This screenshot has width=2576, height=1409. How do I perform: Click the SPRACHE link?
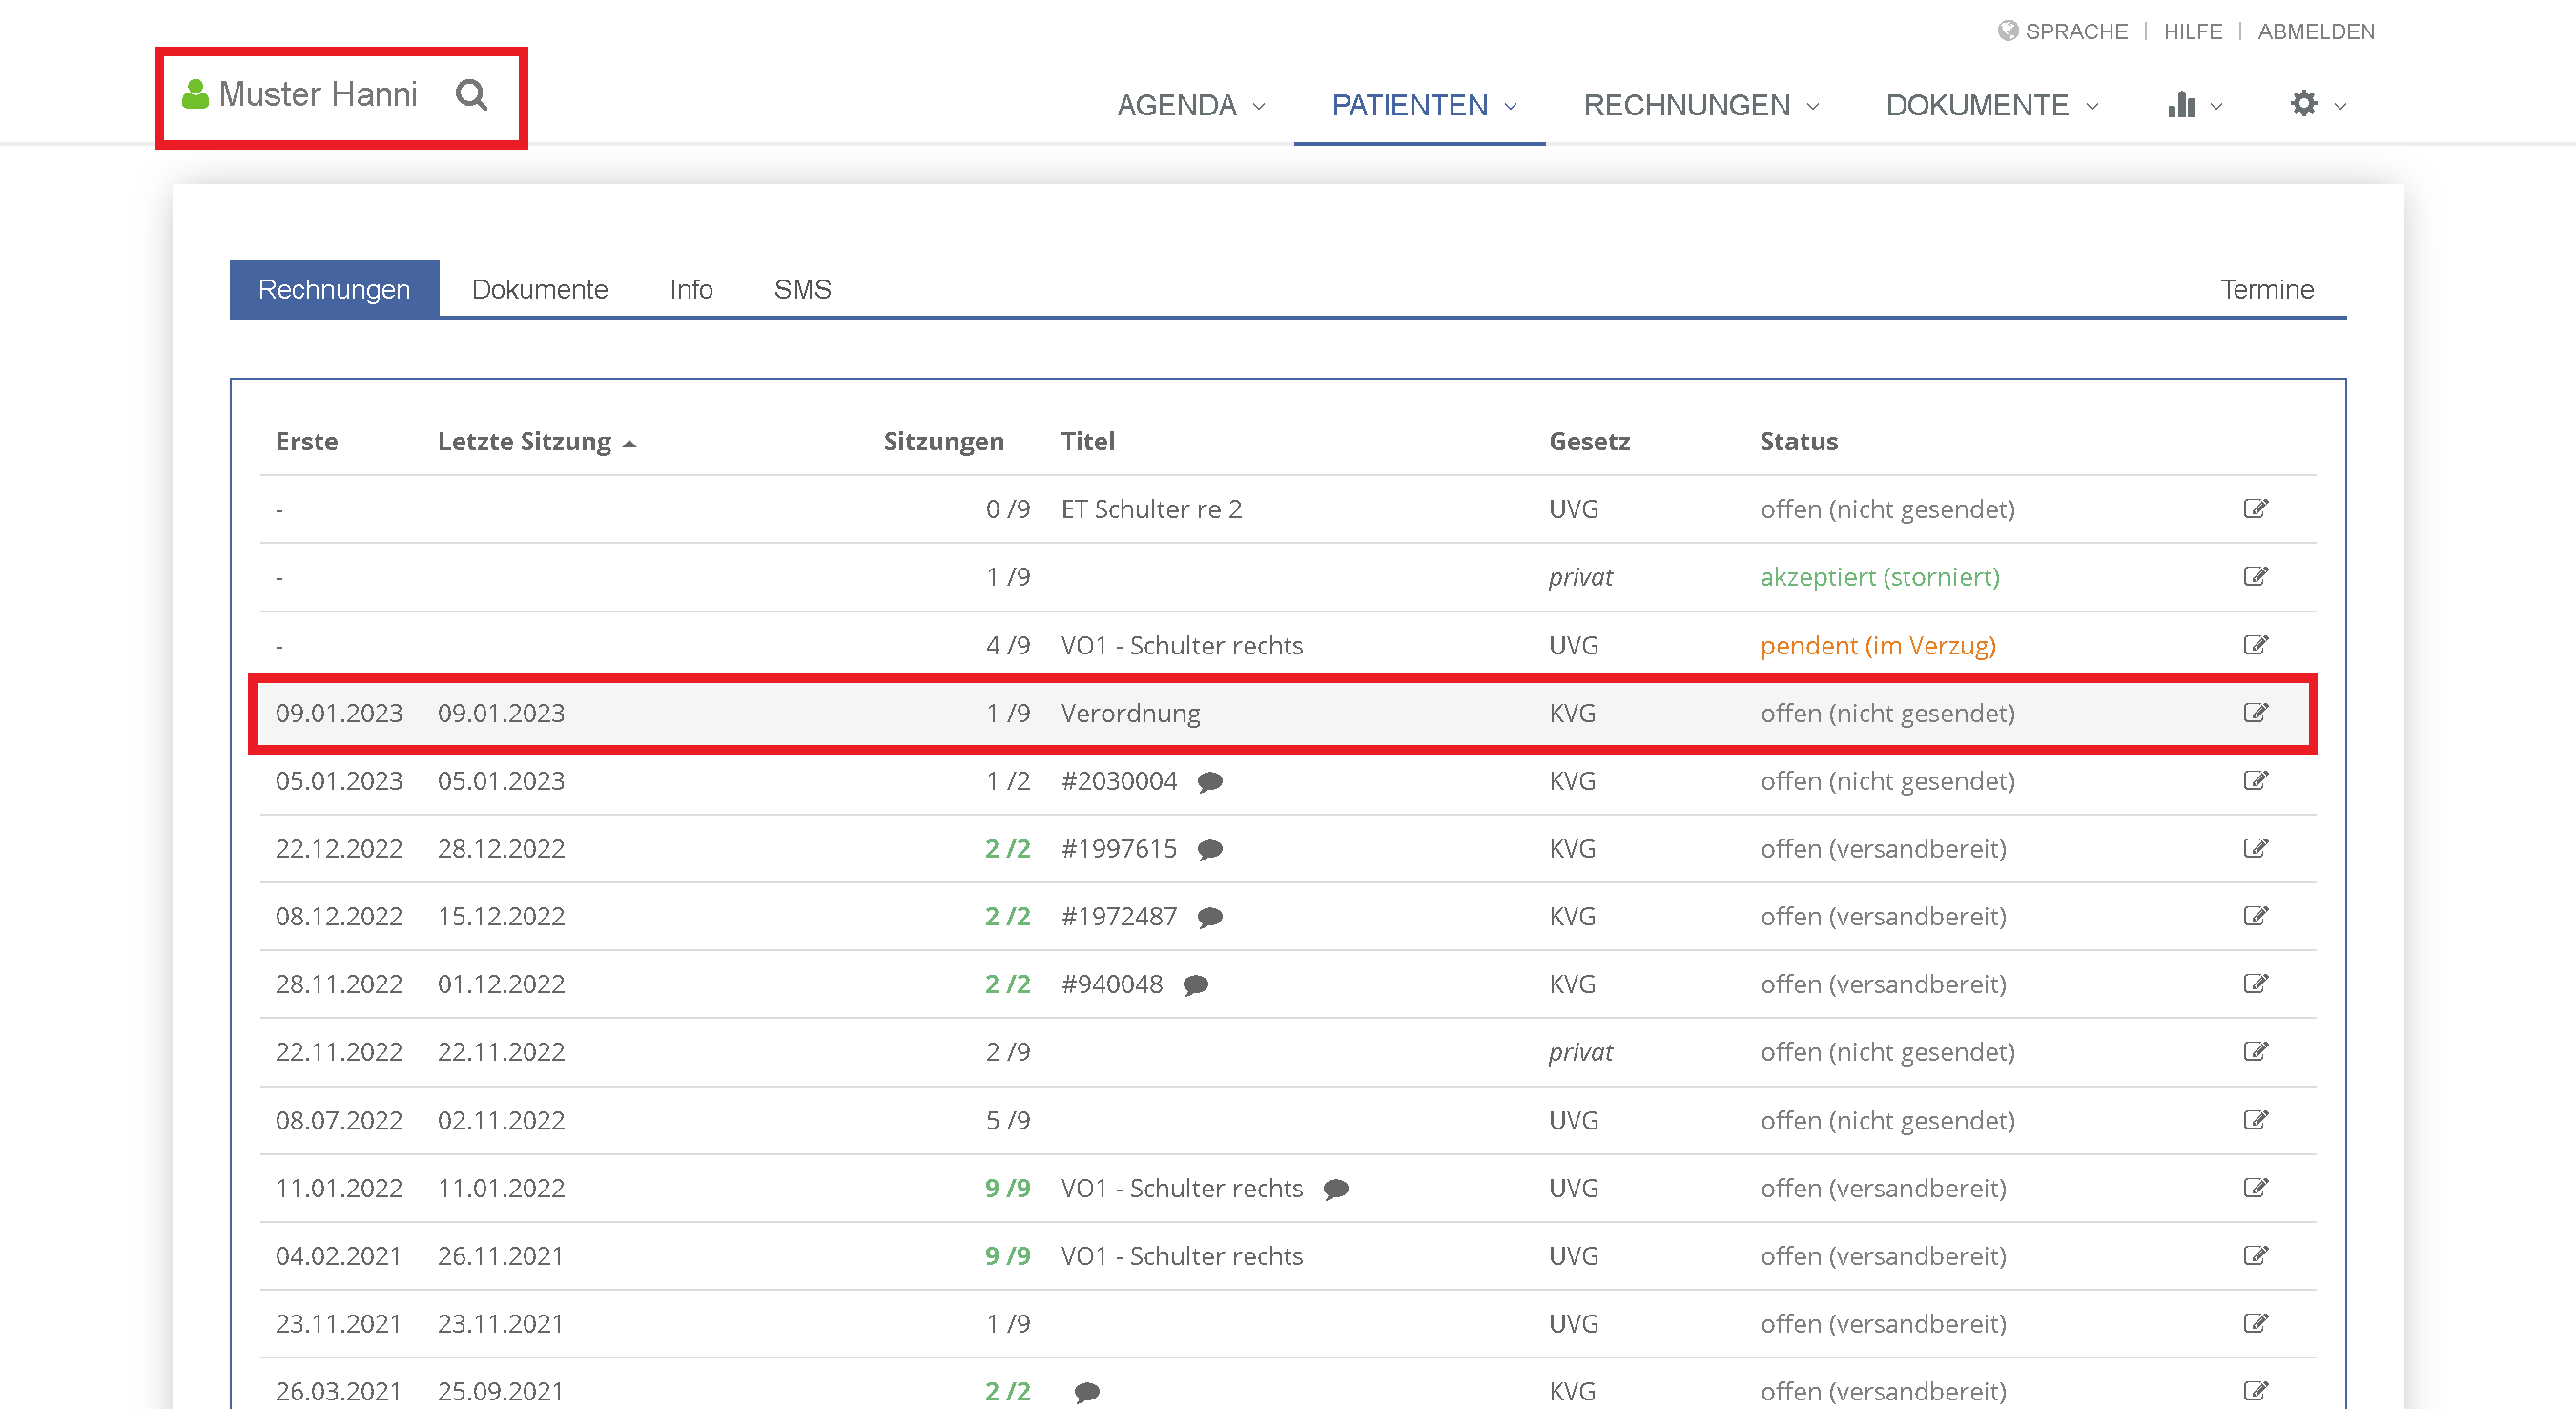click(x=2076, y=31)
